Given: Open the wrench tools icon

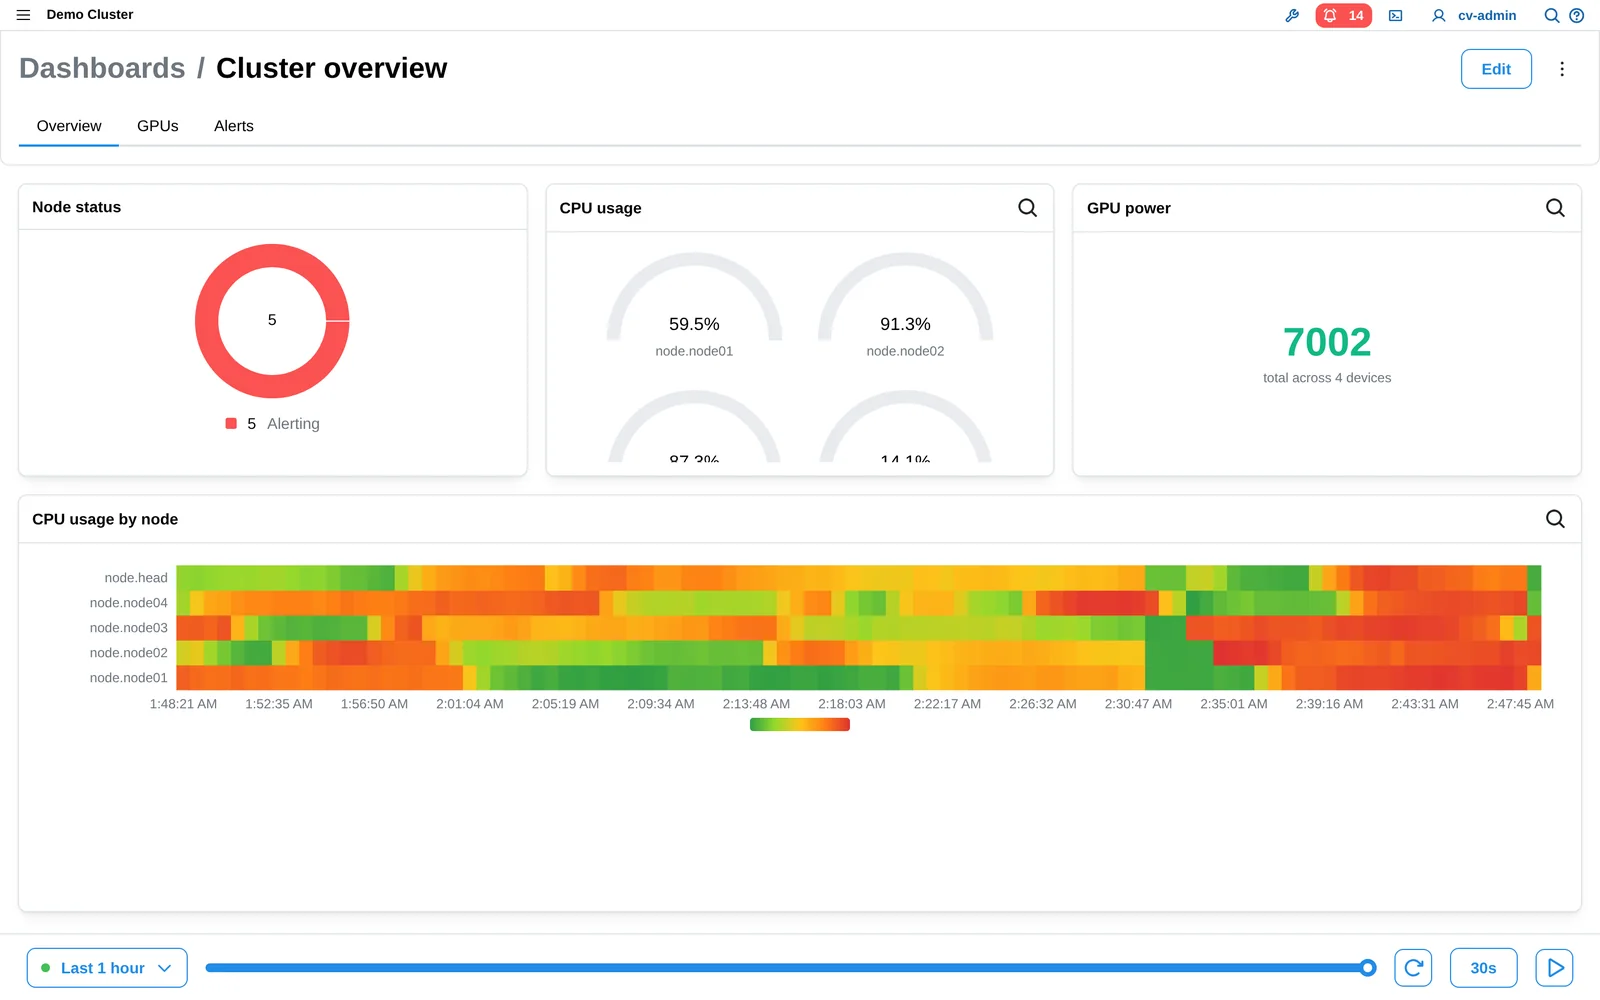Looking at the screenshot, I should [x=1292, y=15].
